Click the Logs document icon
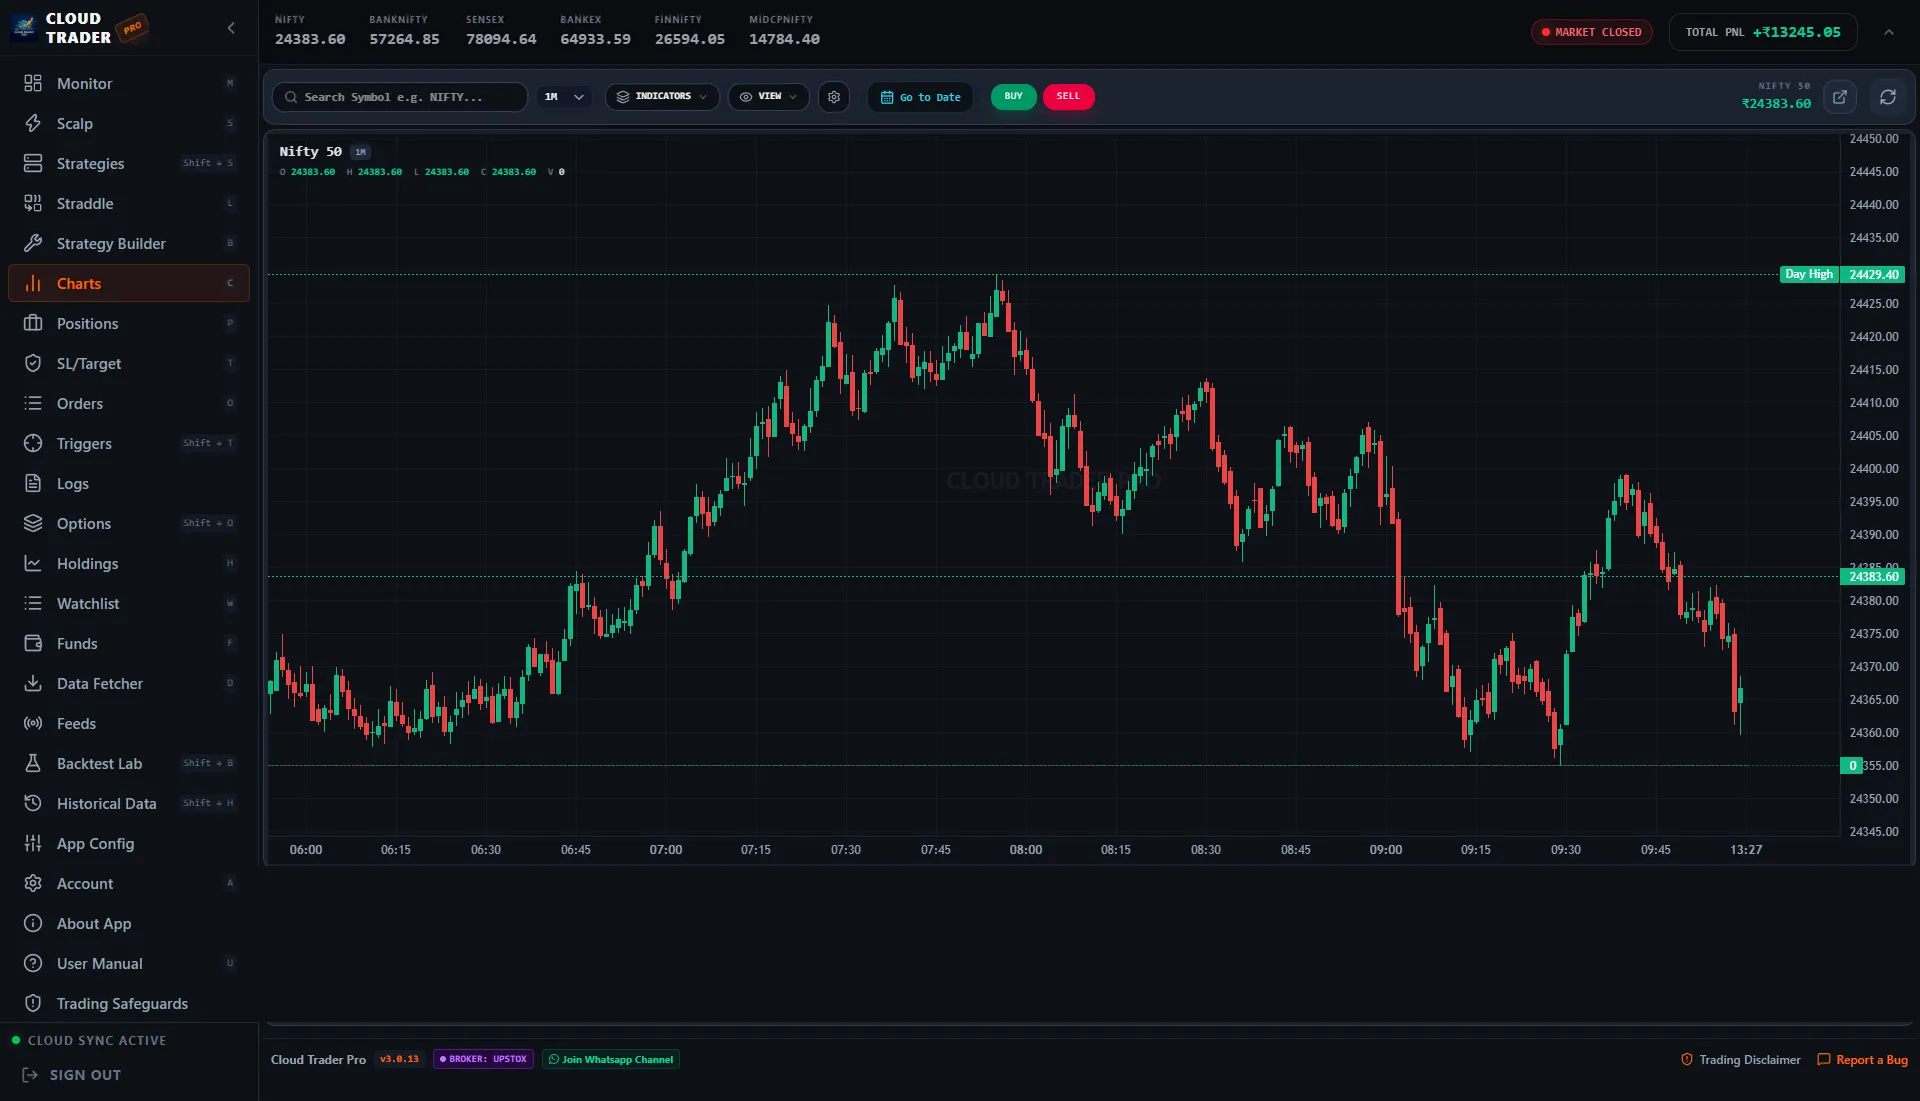This screenshot has width=1920, height=1101. pyautogui.click(x=33, y=483)
